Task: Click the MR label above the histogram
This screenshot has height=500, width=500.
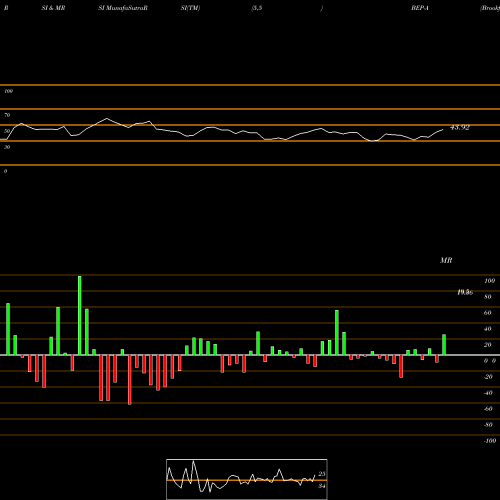Action: 446,260
